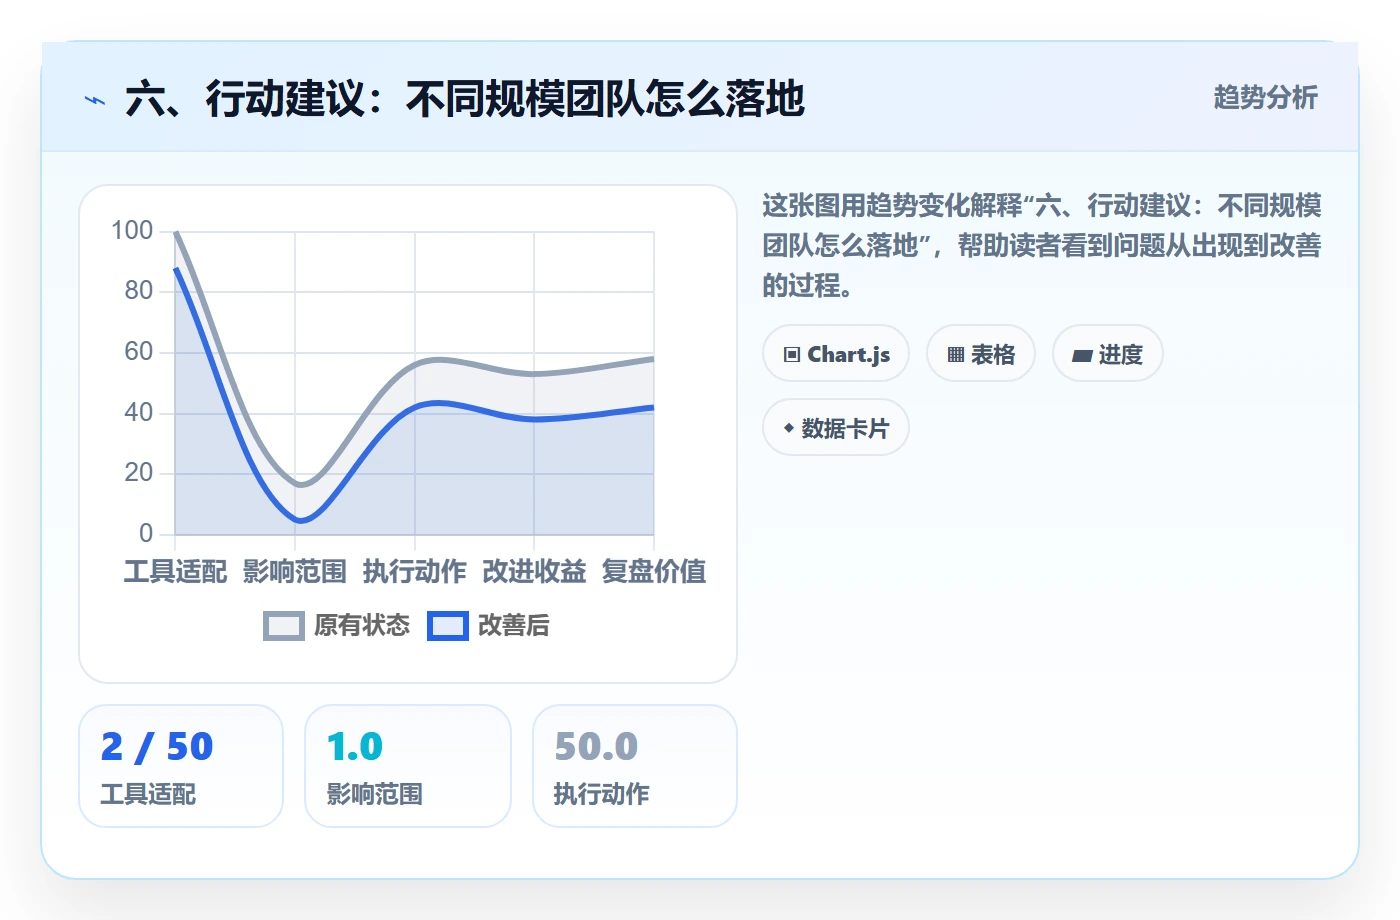Click the 影响范围 x-axis label

pos(295,571)
